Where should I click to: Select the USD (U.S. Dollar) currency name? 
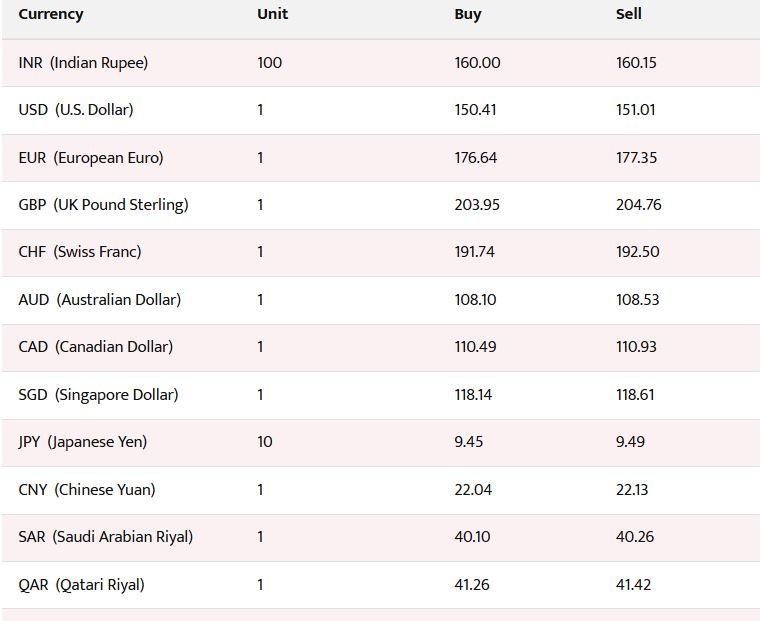[76, 110]
